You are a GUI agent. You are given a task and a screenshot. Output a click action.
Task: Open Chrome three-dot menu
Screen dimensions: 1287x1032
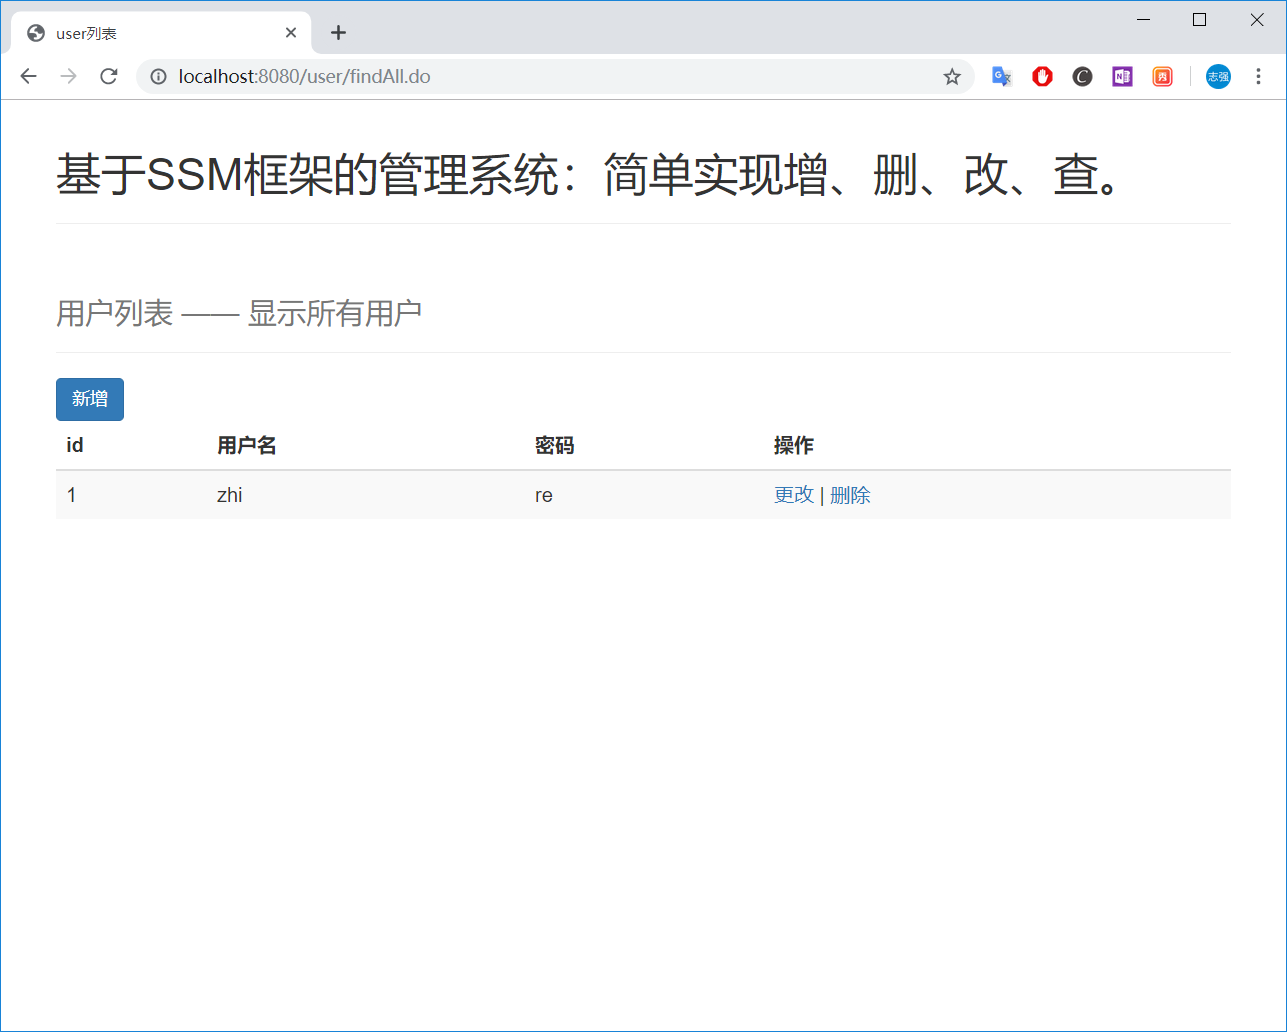tap(1259, 77)
